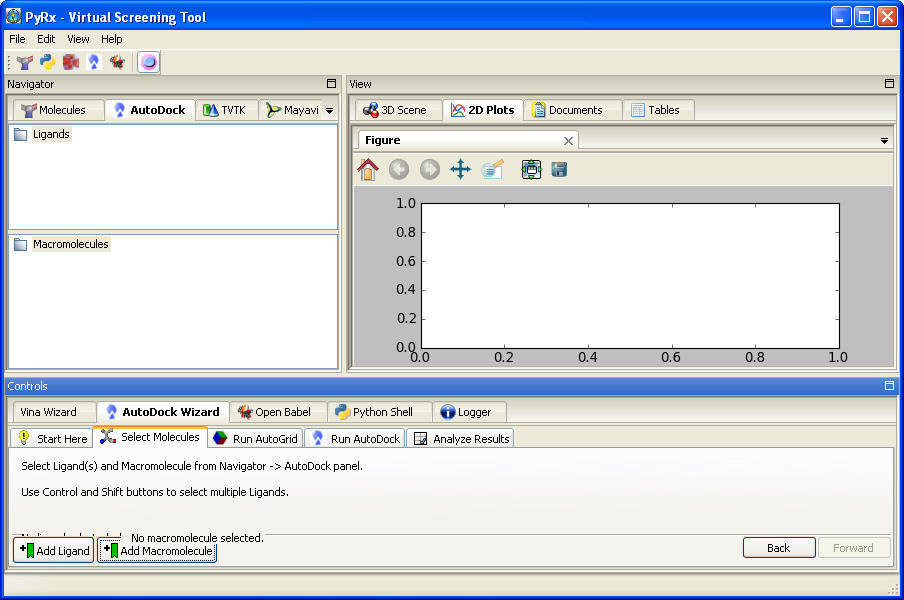
Task: Click the molecule icon in main toolbar
Action: tap(25, 62)
